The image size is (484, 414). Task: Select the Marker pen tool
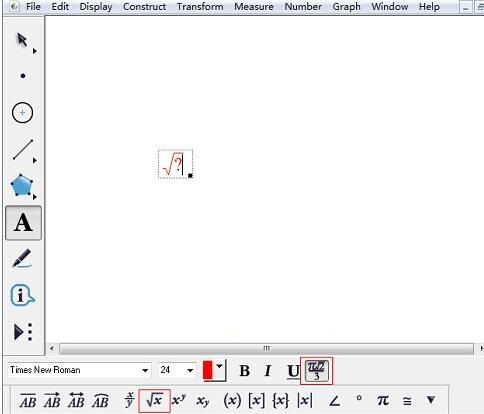point(22,258)
